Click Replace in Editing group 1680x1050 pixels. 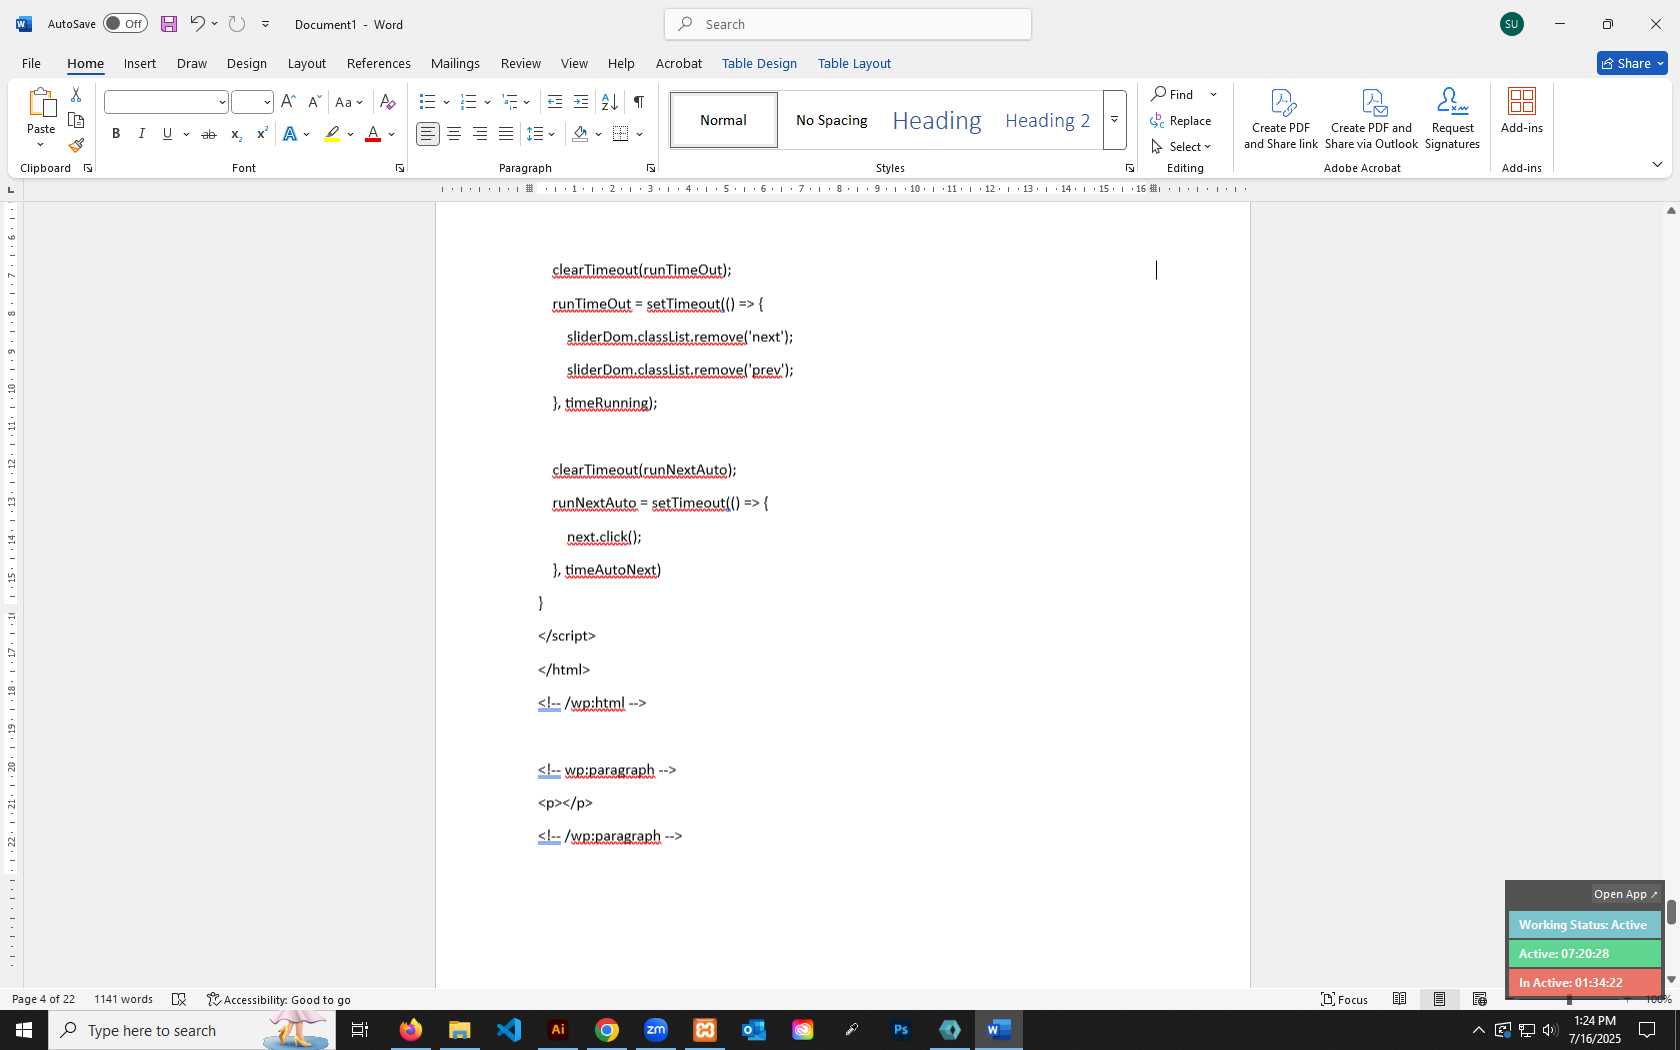pyautogui.click(x=1180, y=121)
